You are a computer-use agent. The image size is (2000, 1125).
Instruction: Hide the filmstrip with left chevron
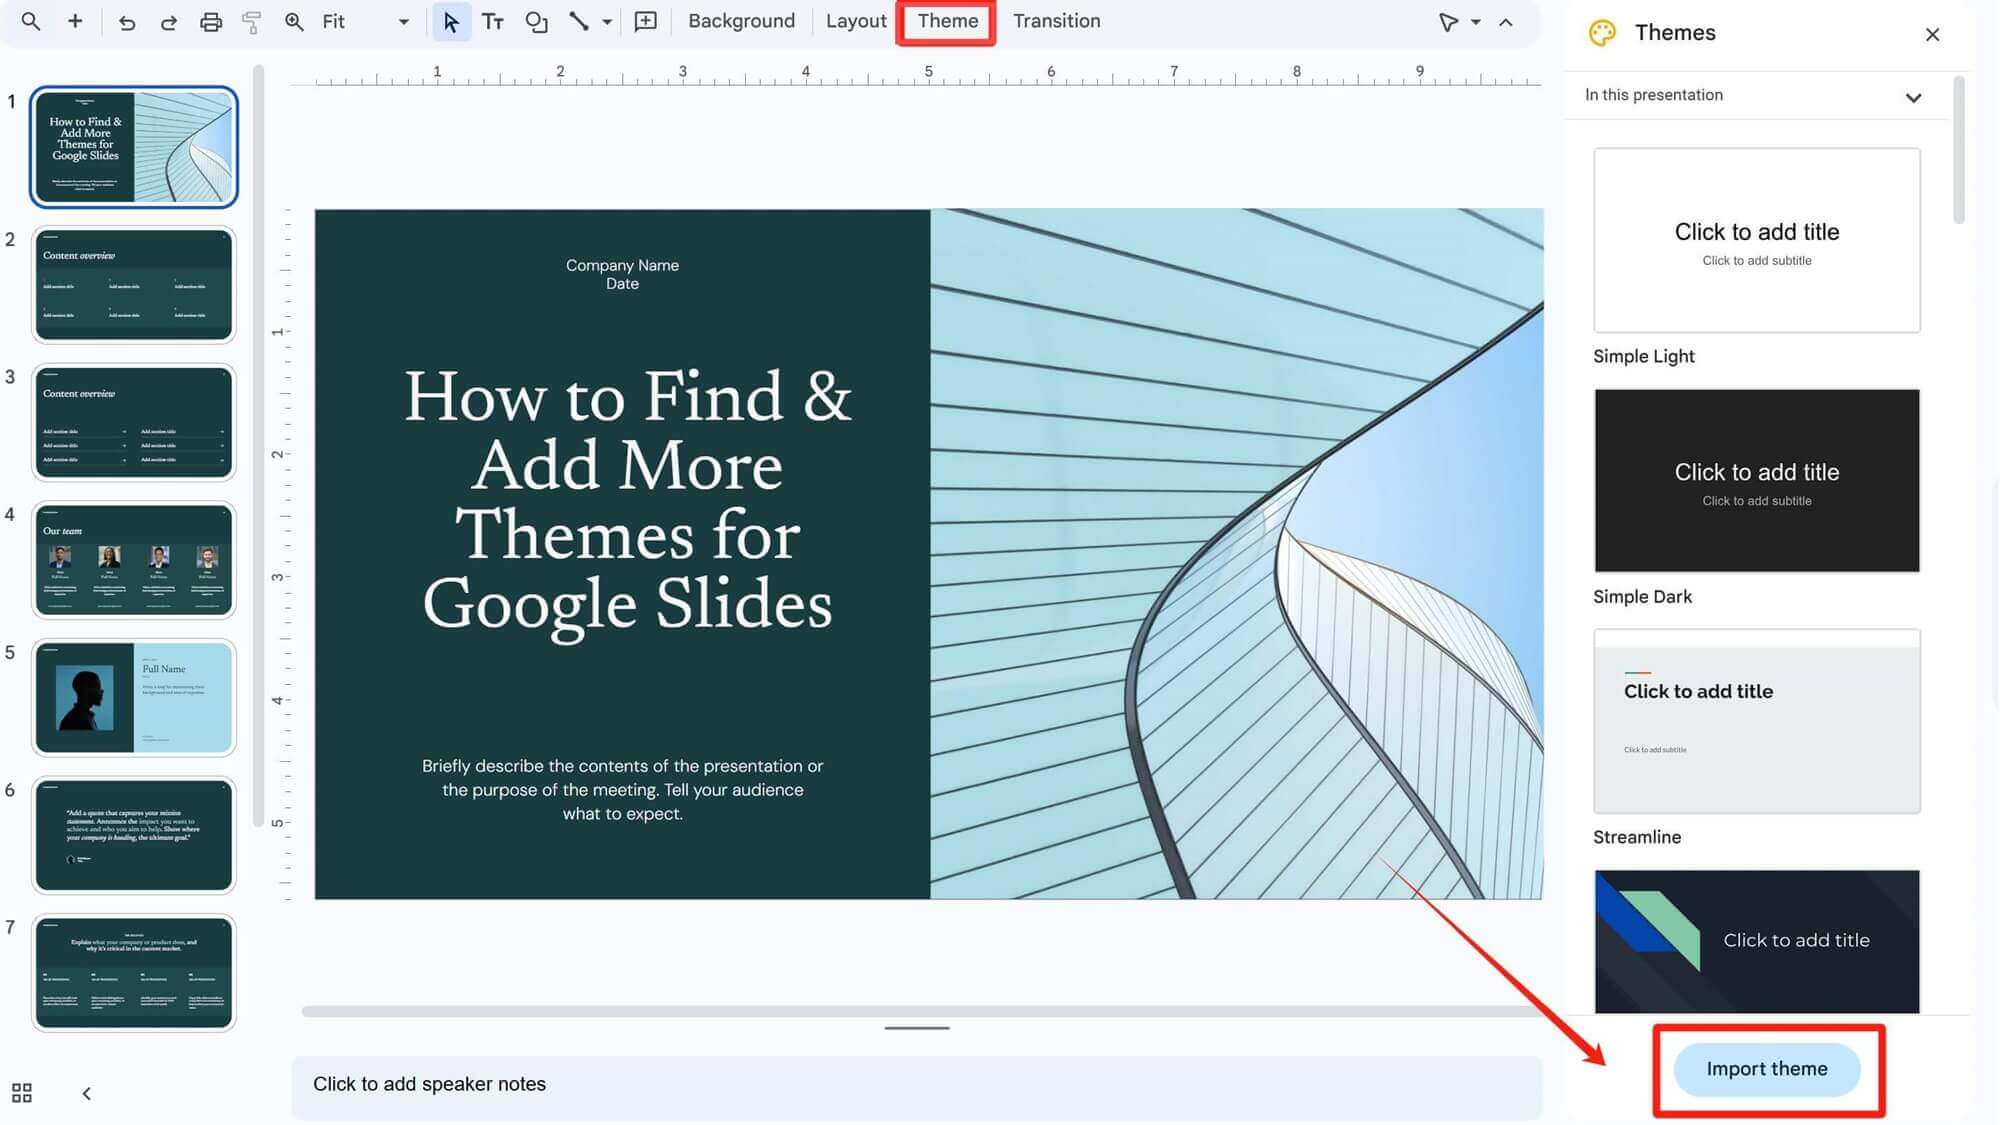click(x=87, y=1093)
